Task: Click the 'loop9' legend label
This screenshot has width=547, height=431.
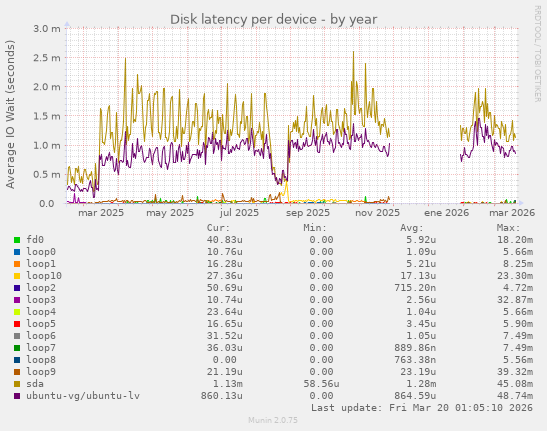Action: point(41,372)
